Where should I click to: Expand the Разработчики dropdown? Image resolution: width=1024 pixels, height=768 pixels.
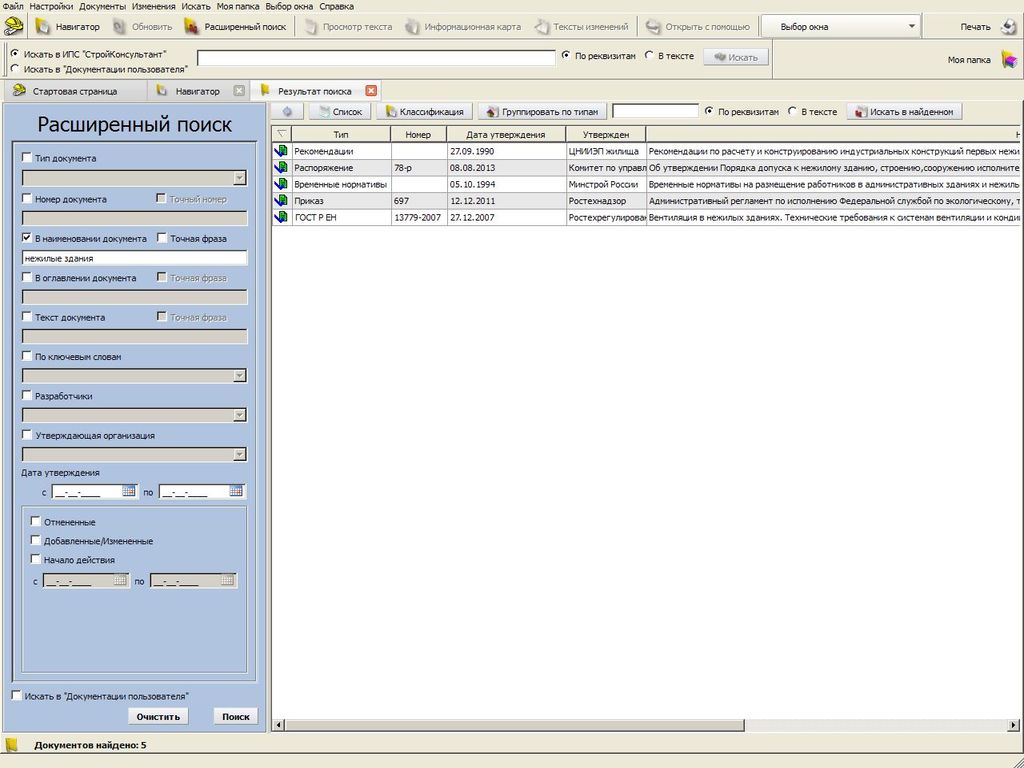click(240, 415)
